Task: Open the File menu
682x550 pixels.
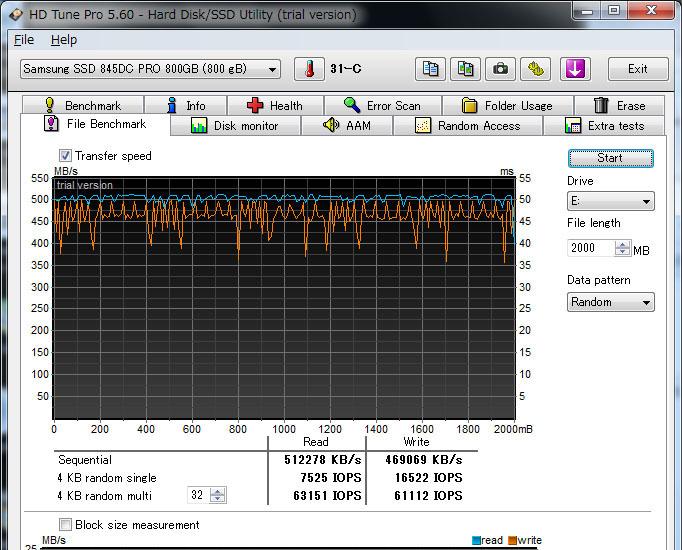Action: point(24,40)
